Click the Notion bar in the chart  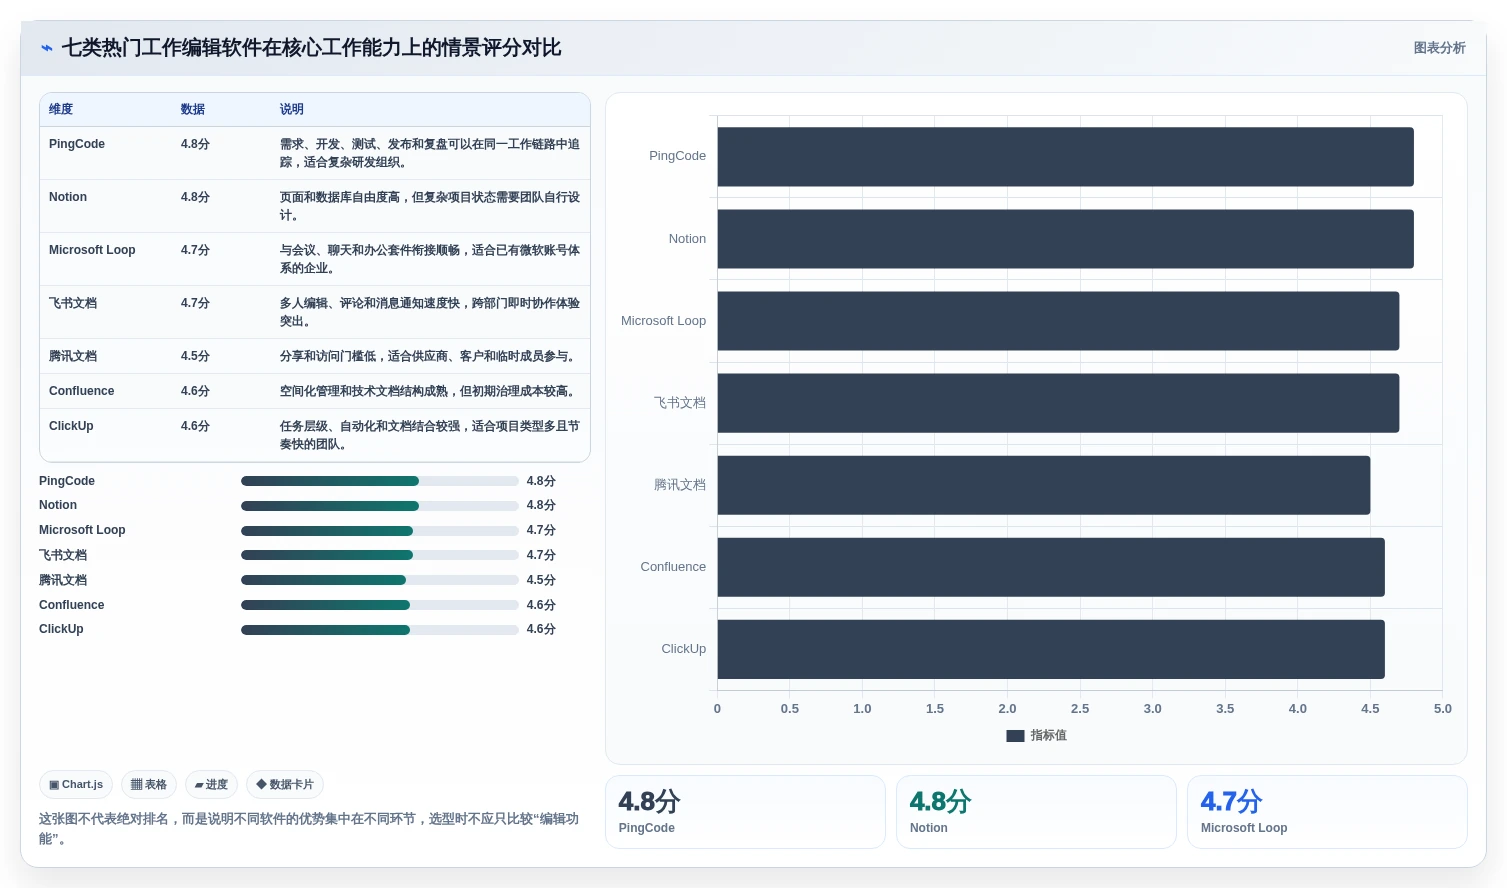(1065, 239)
